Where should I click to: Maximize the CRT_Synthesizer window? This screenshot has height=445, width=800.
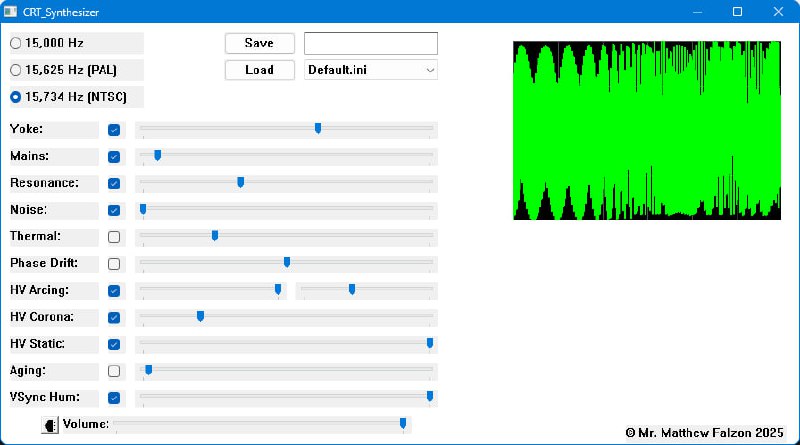[737, 11]
